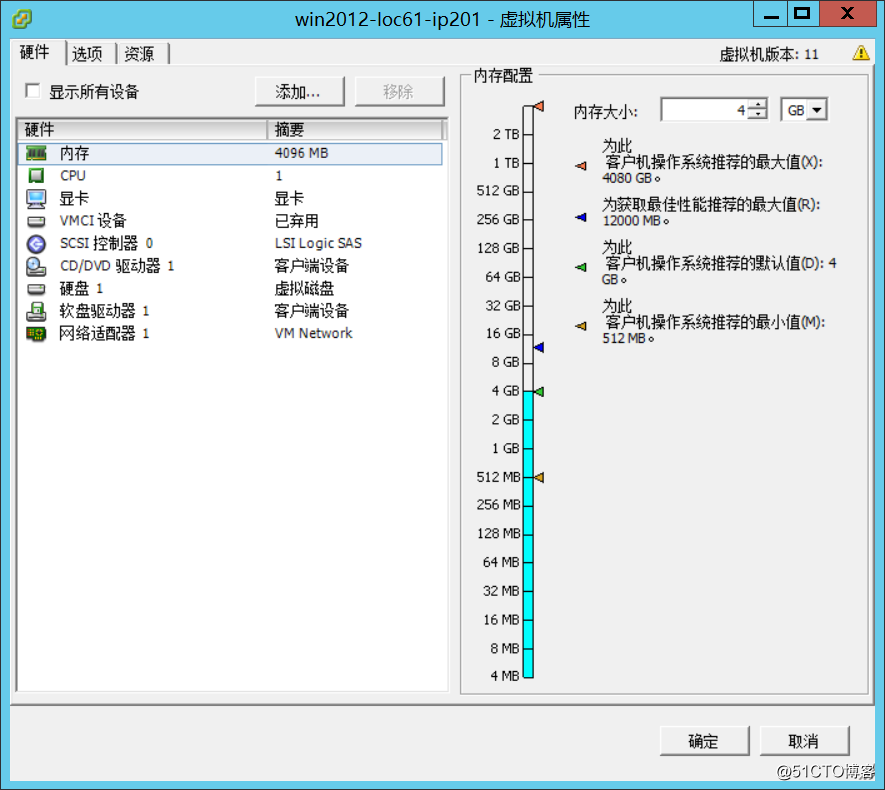Click the yellow warning triangle icon
885x790 pixels.
click(x=861, y=53)
